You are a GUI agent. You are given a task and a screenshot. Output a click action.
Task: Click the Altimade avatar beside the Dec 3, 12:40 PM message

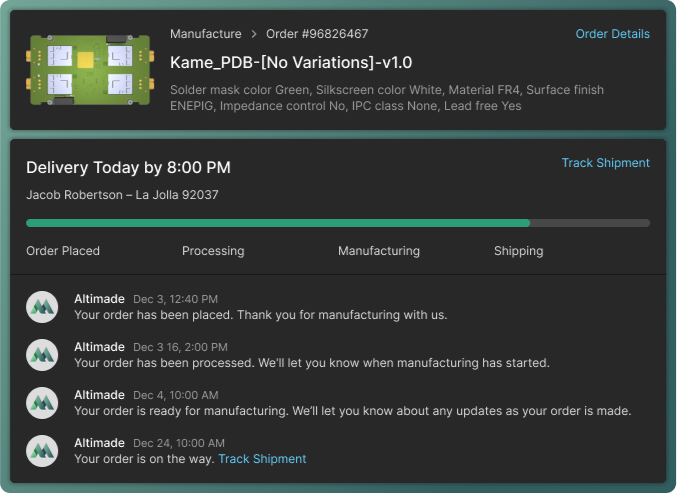pyautogui.click(x=42, y=307)
